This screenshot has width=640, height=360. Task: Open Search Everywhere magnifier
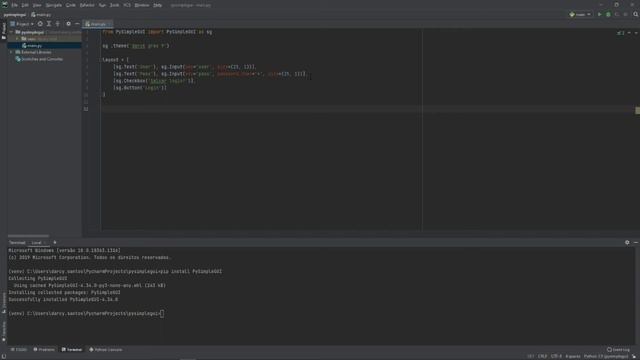[x=636, y=14]
